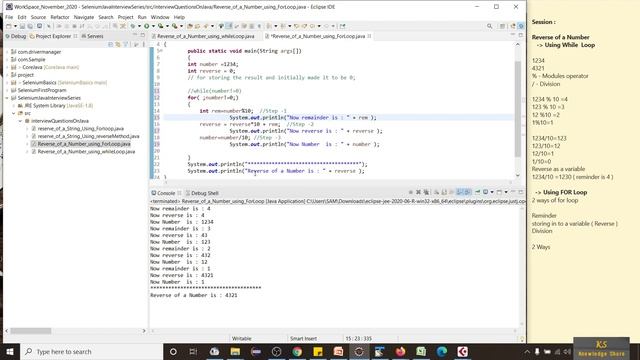This screenshot has height=360, width=640.
Task: Open File Explorer from the taskbar
Action: (x=235, y=351)
